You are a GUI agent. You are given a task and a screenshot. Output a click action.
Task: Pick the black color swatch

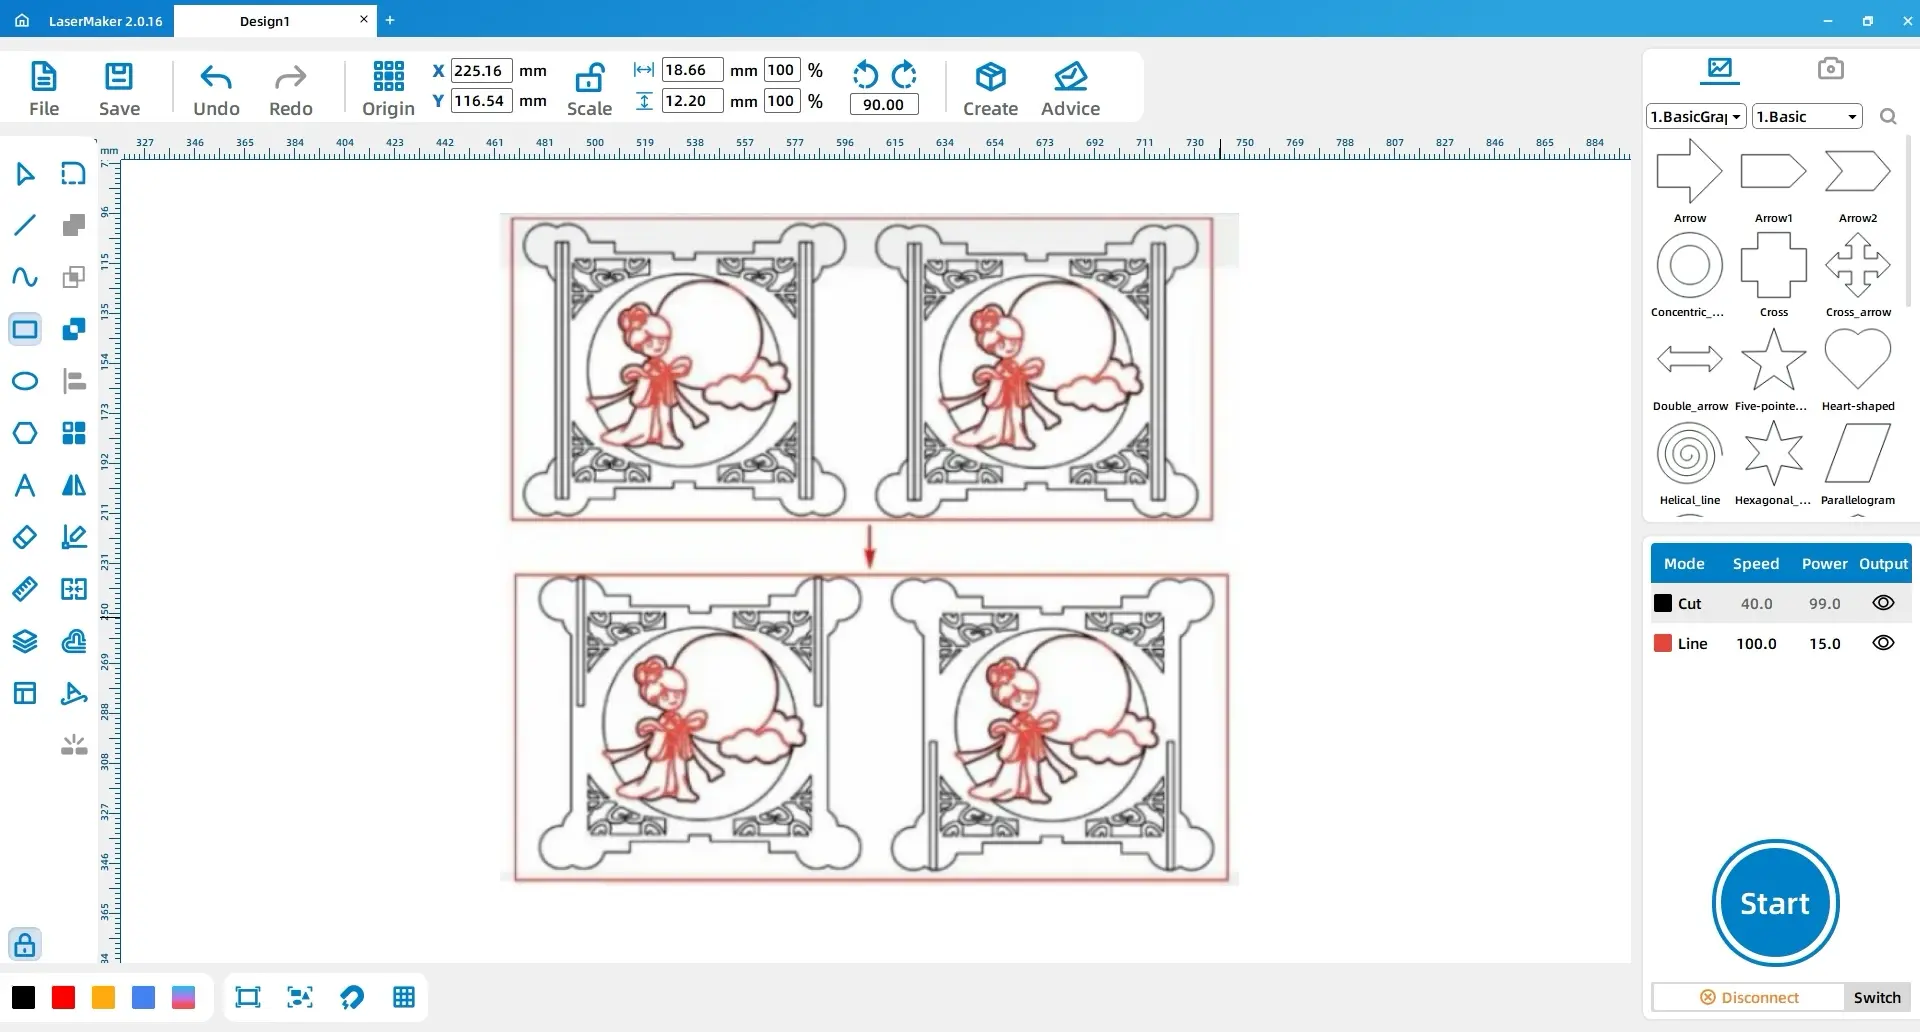(23, 997)
